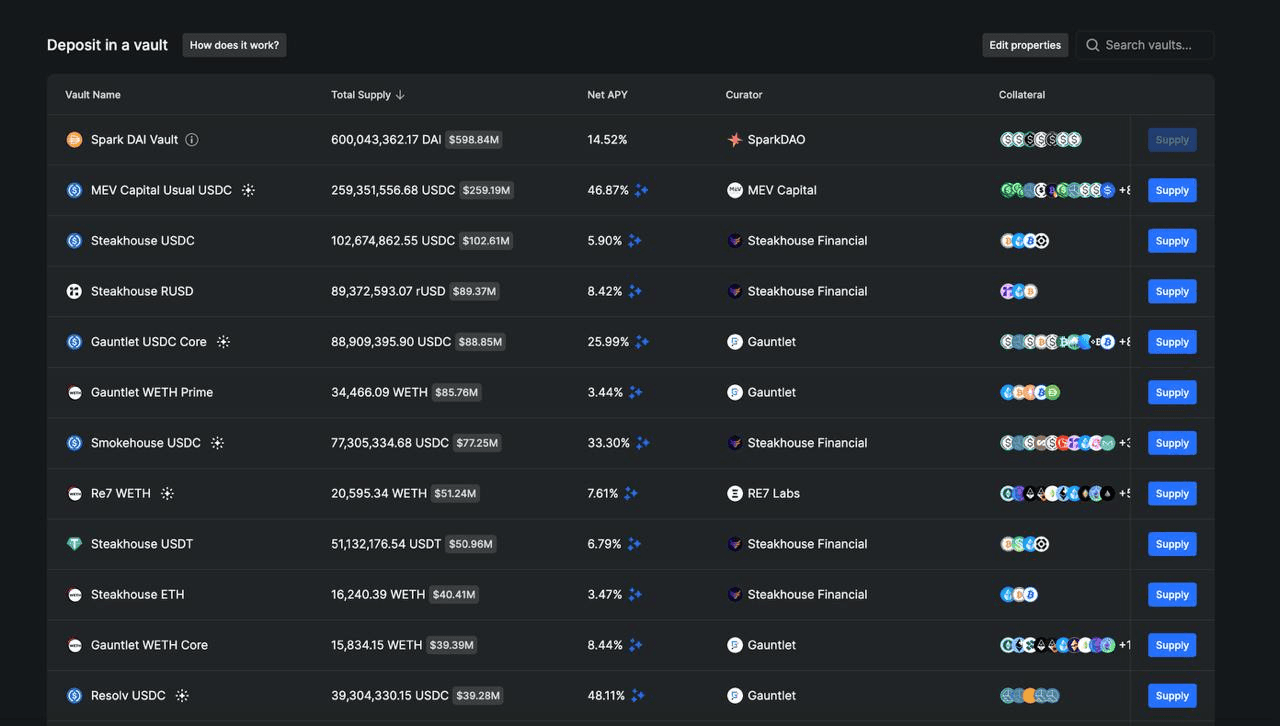Sort by Total Supply column header
The width and height of the screenshot is (1280, 726).
tap(368, 95)
